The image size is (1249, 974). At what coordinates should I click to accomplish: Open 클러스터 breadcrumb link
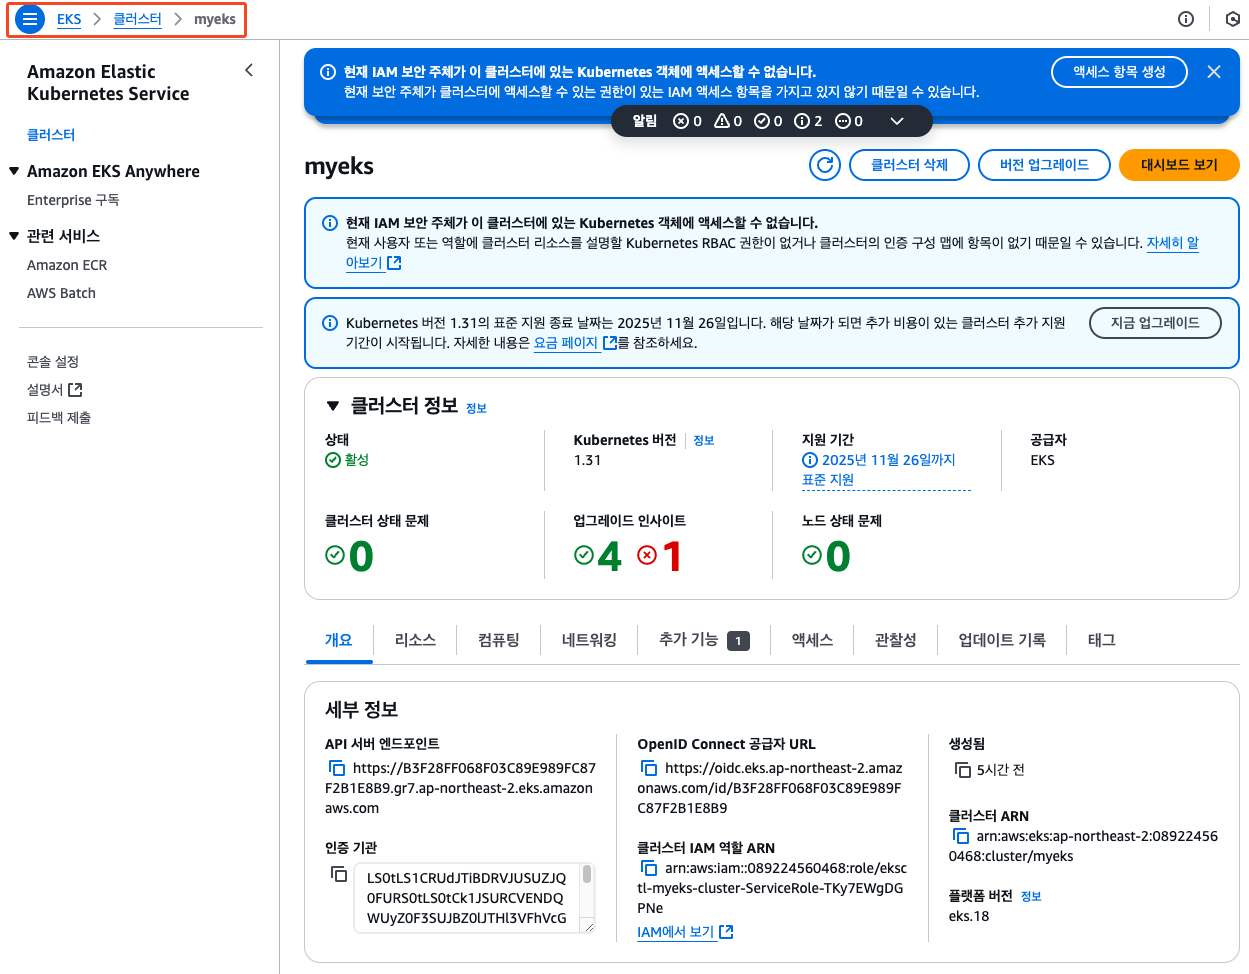[x=137, y=19]
